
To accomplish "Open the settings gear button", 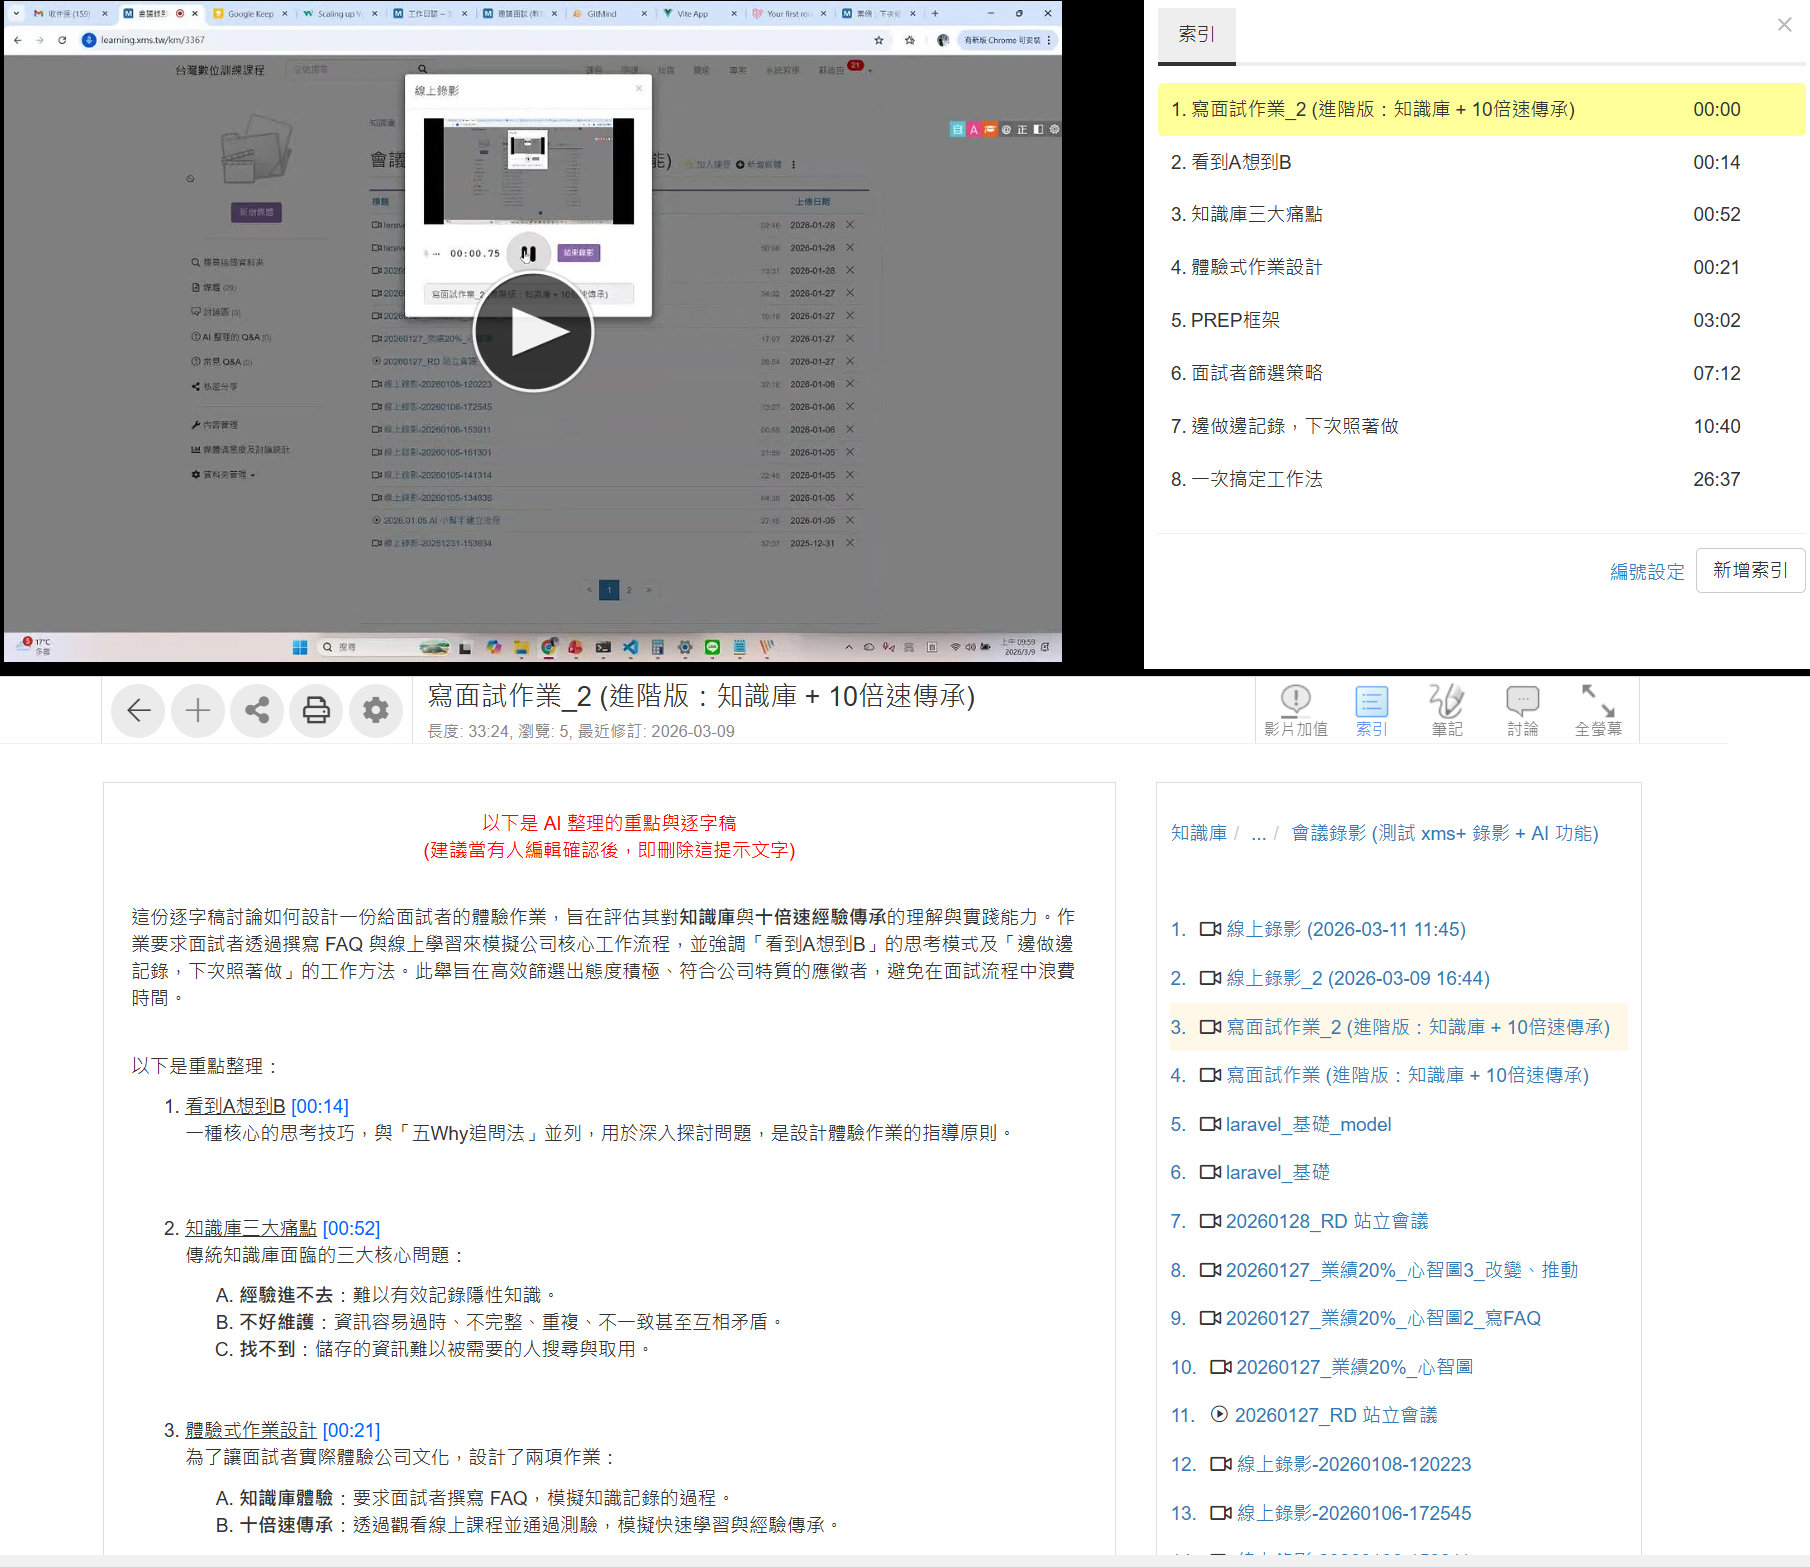I will (376, 711).
